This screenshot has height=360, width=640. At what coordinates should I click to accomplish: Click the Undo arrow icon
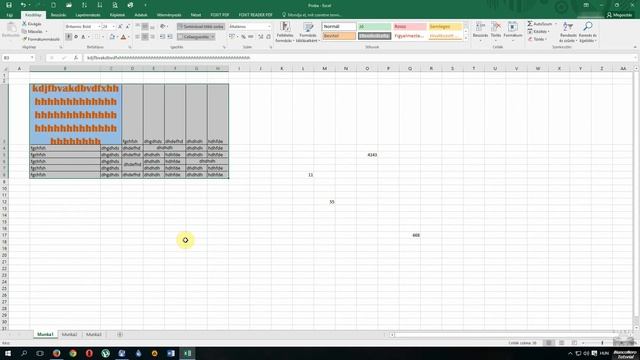pyautogui.click(x=23, y=5)
